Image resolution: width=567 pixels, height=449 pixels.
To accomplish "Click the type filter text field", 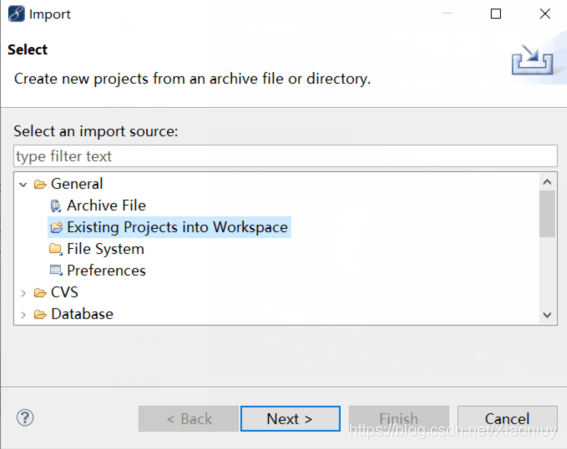I will pyautogui.click(x=285, y=156).
